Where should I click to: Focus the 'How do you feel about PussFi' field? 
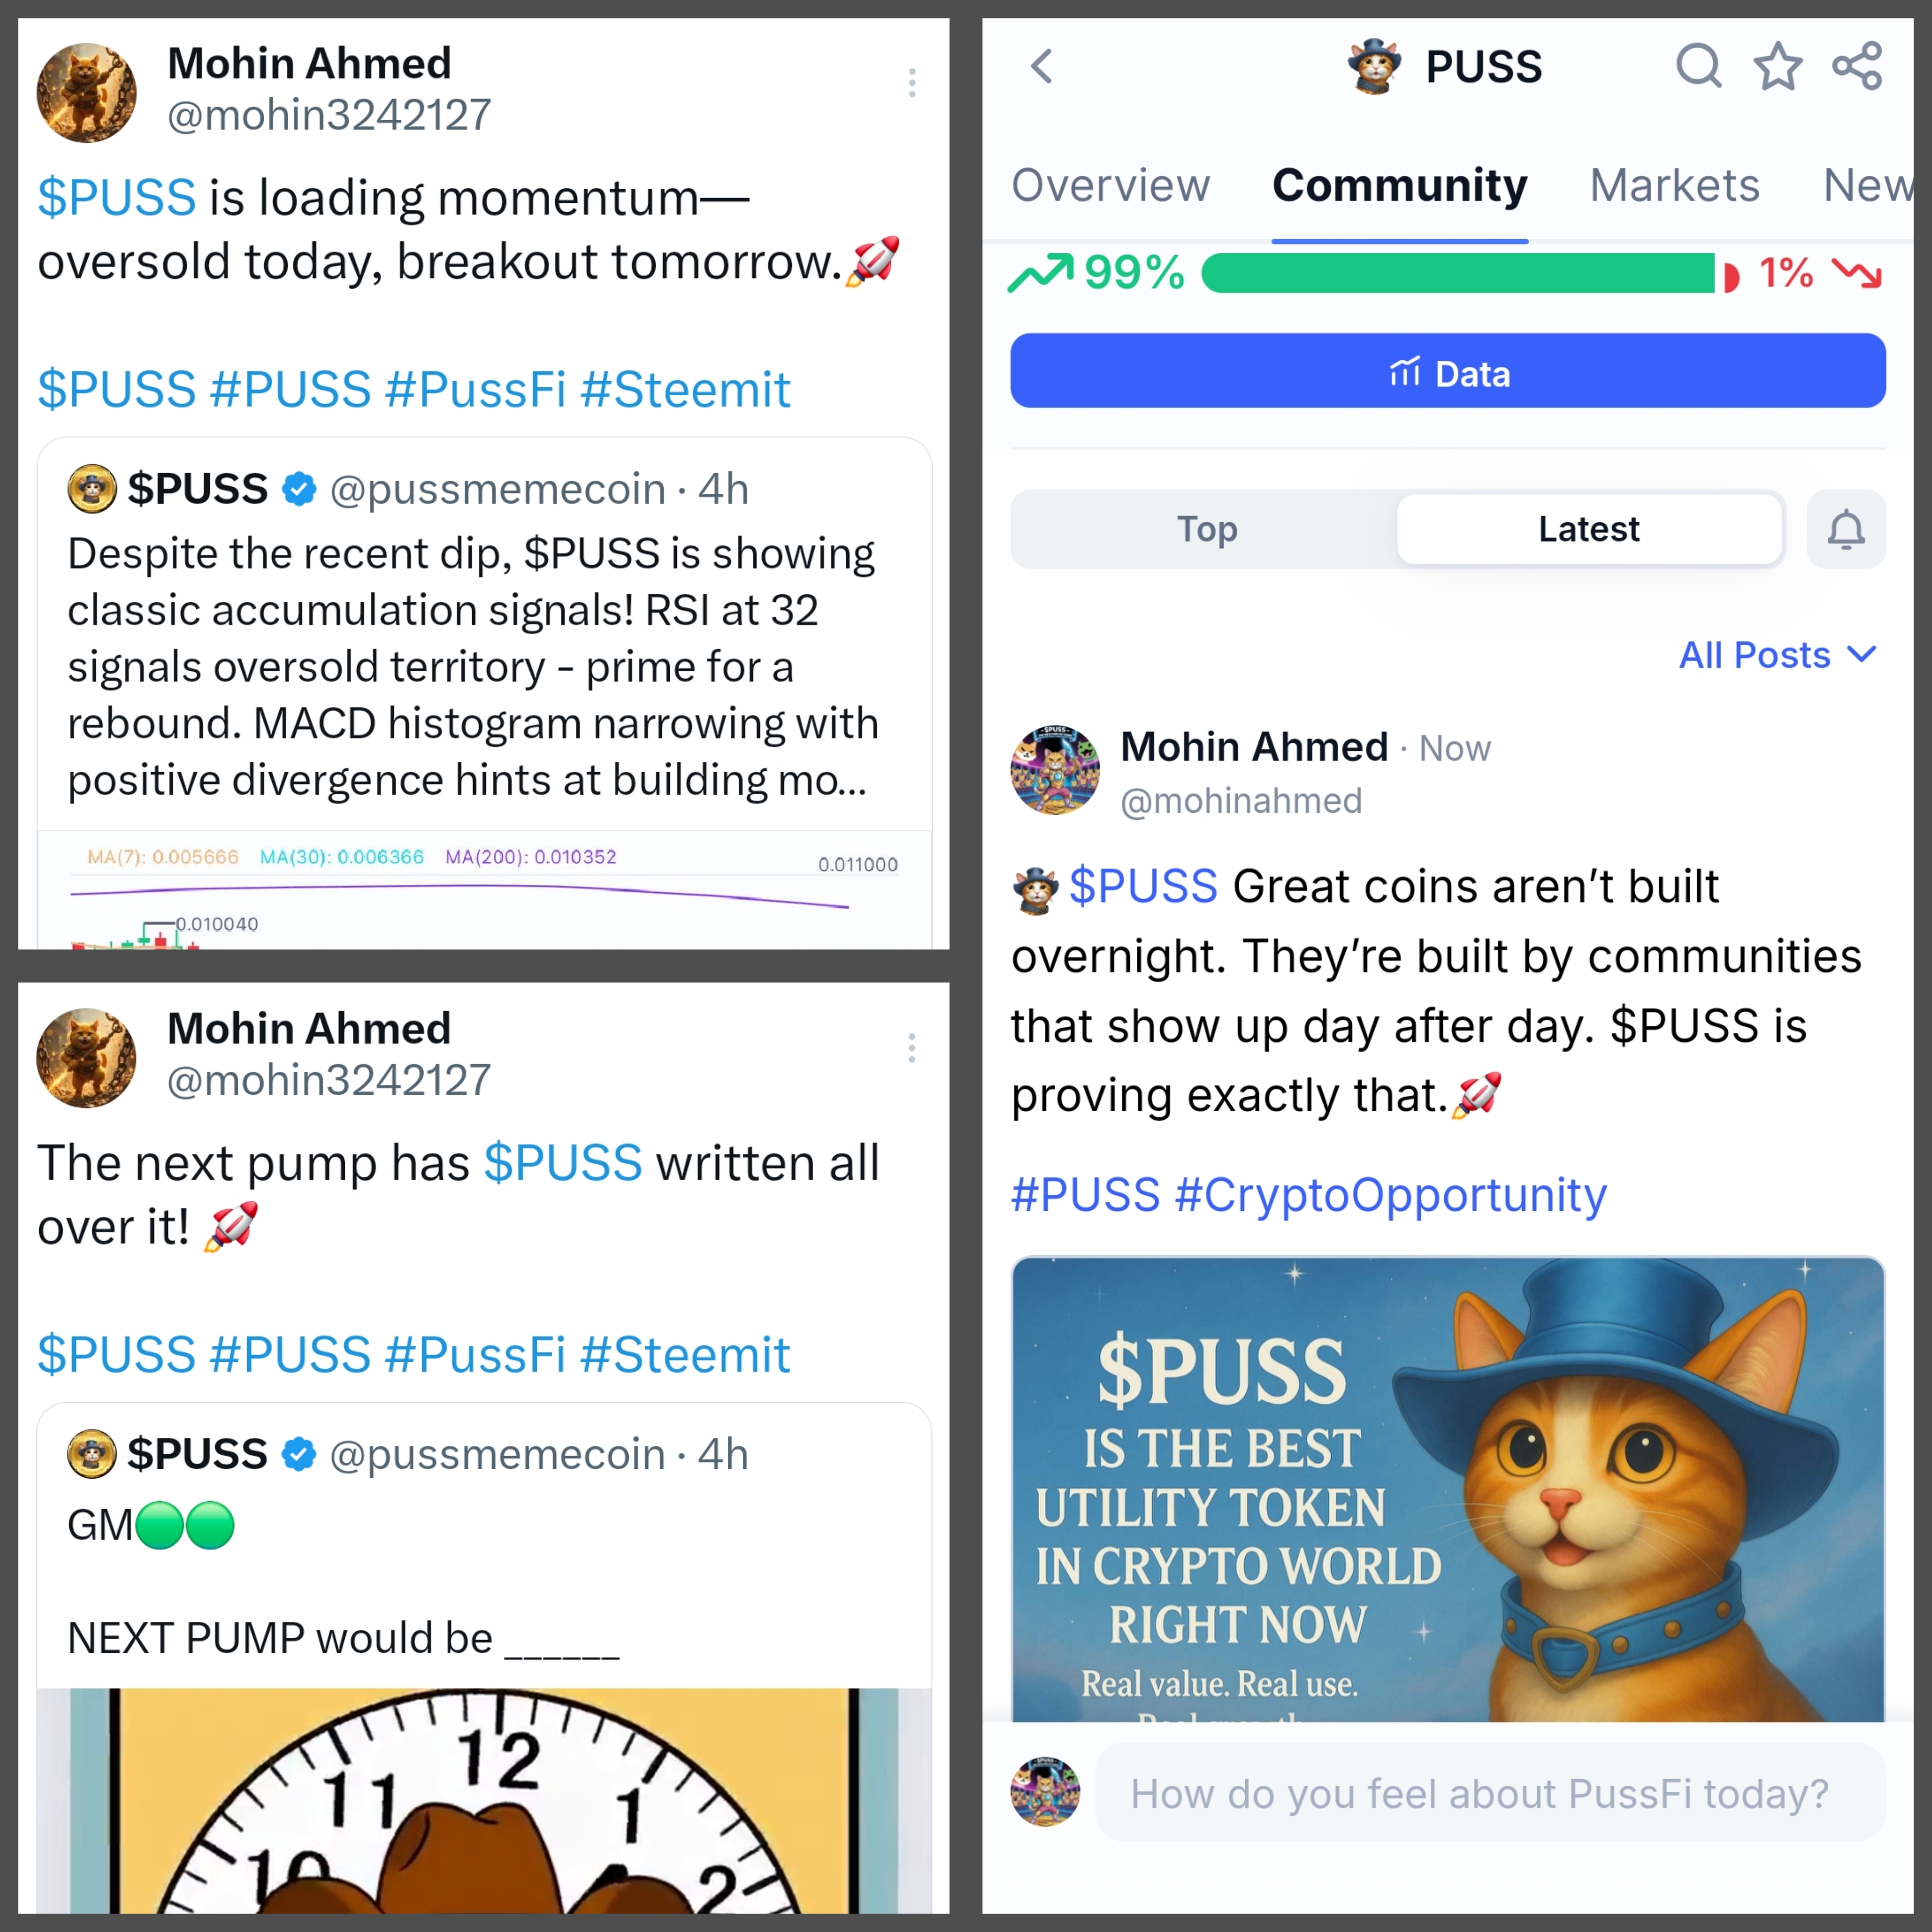click(x=1490, y=1793)
